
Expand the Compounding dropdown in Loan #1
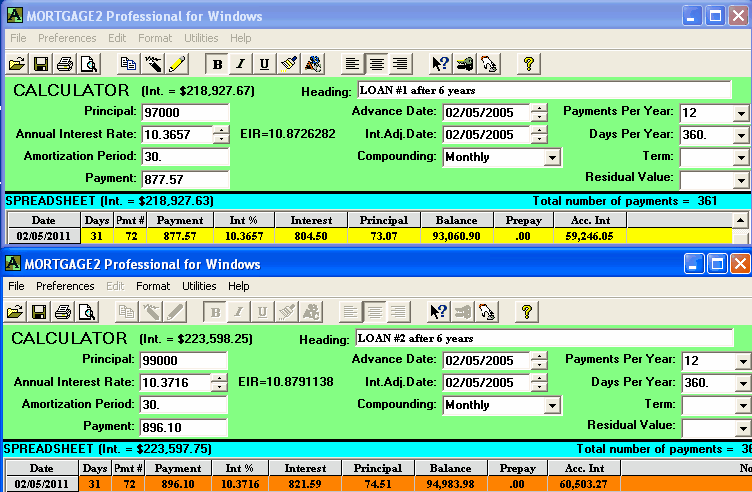[551, 157]
